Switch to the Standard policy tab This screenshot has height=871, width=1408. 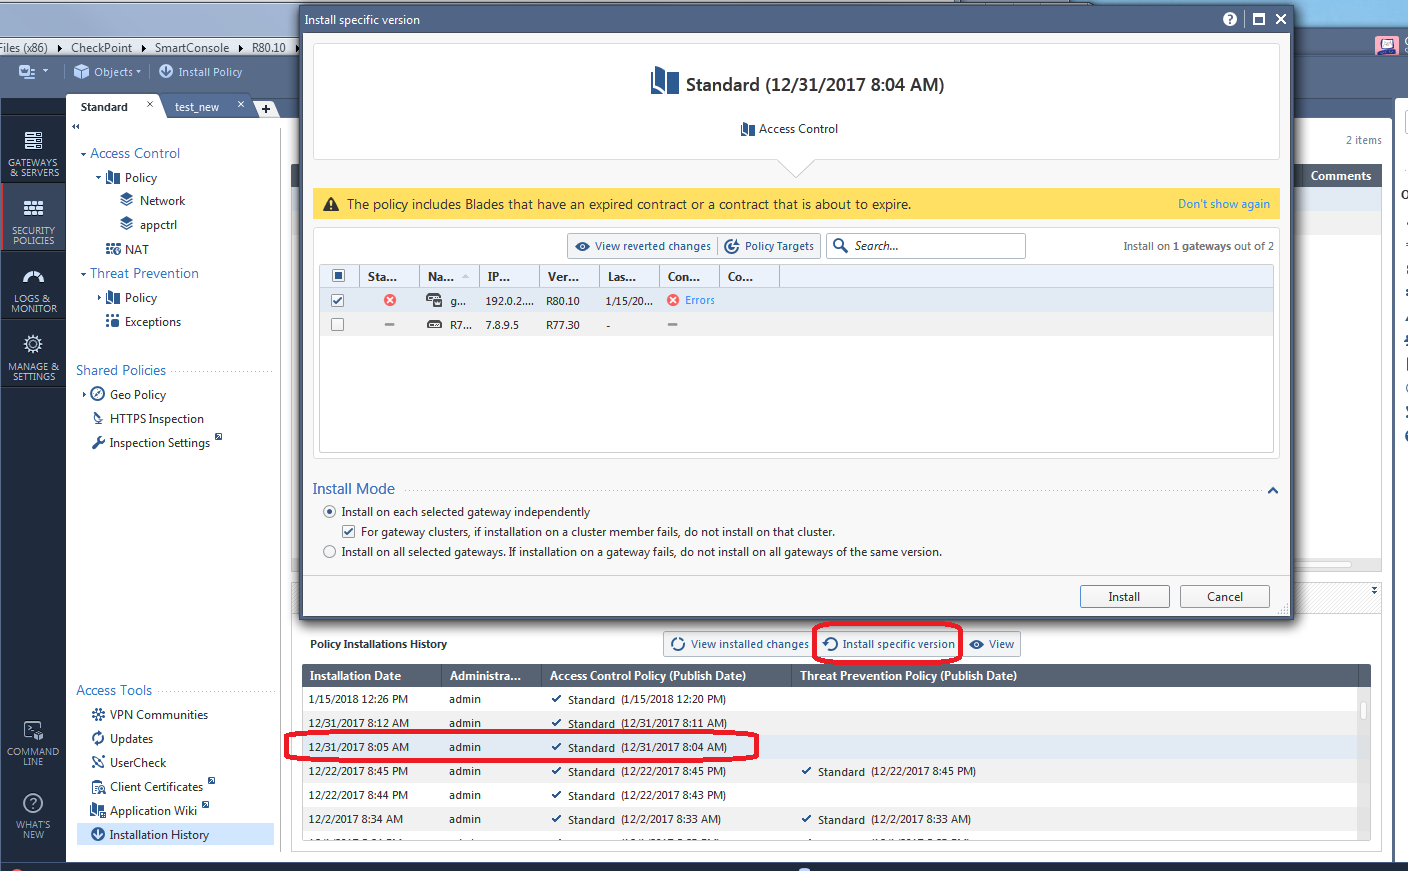coord(104,107)
